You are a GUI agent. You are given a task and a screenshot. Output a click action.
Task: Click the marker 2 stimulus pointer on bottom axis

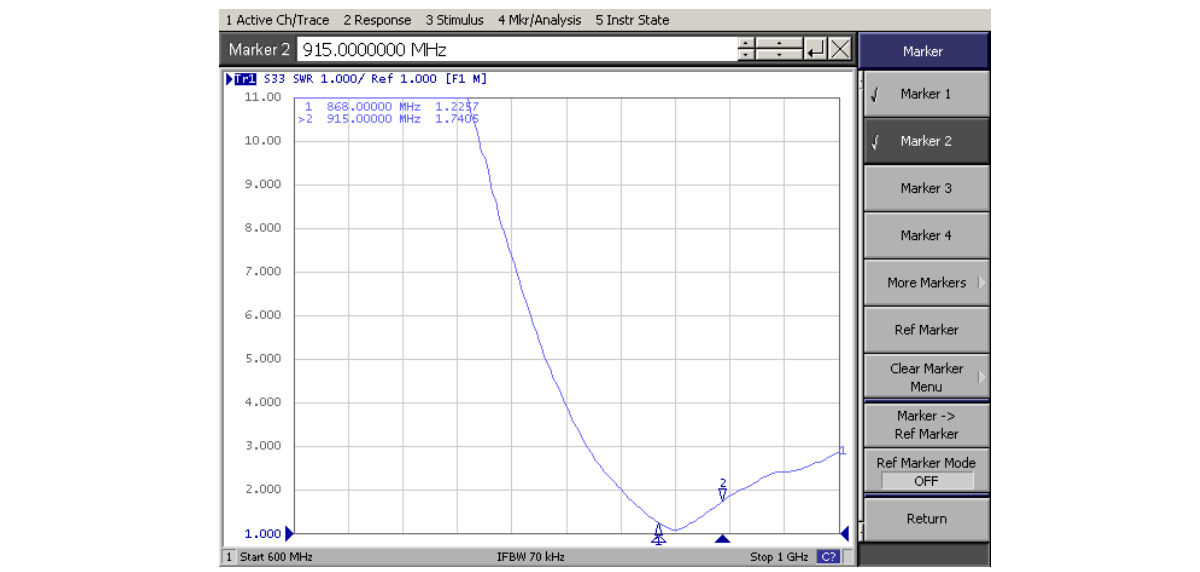click(x=723, y=539)
